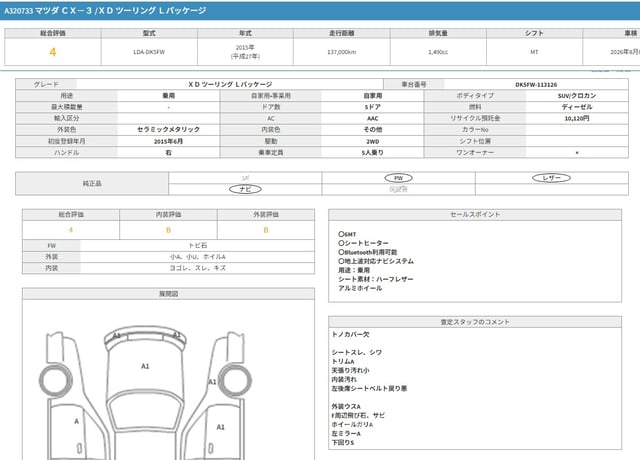The image size is (640, 460).
Task: Click the right fender A1 damage marker
Action: pyautogui.click(x=211, y=381)
